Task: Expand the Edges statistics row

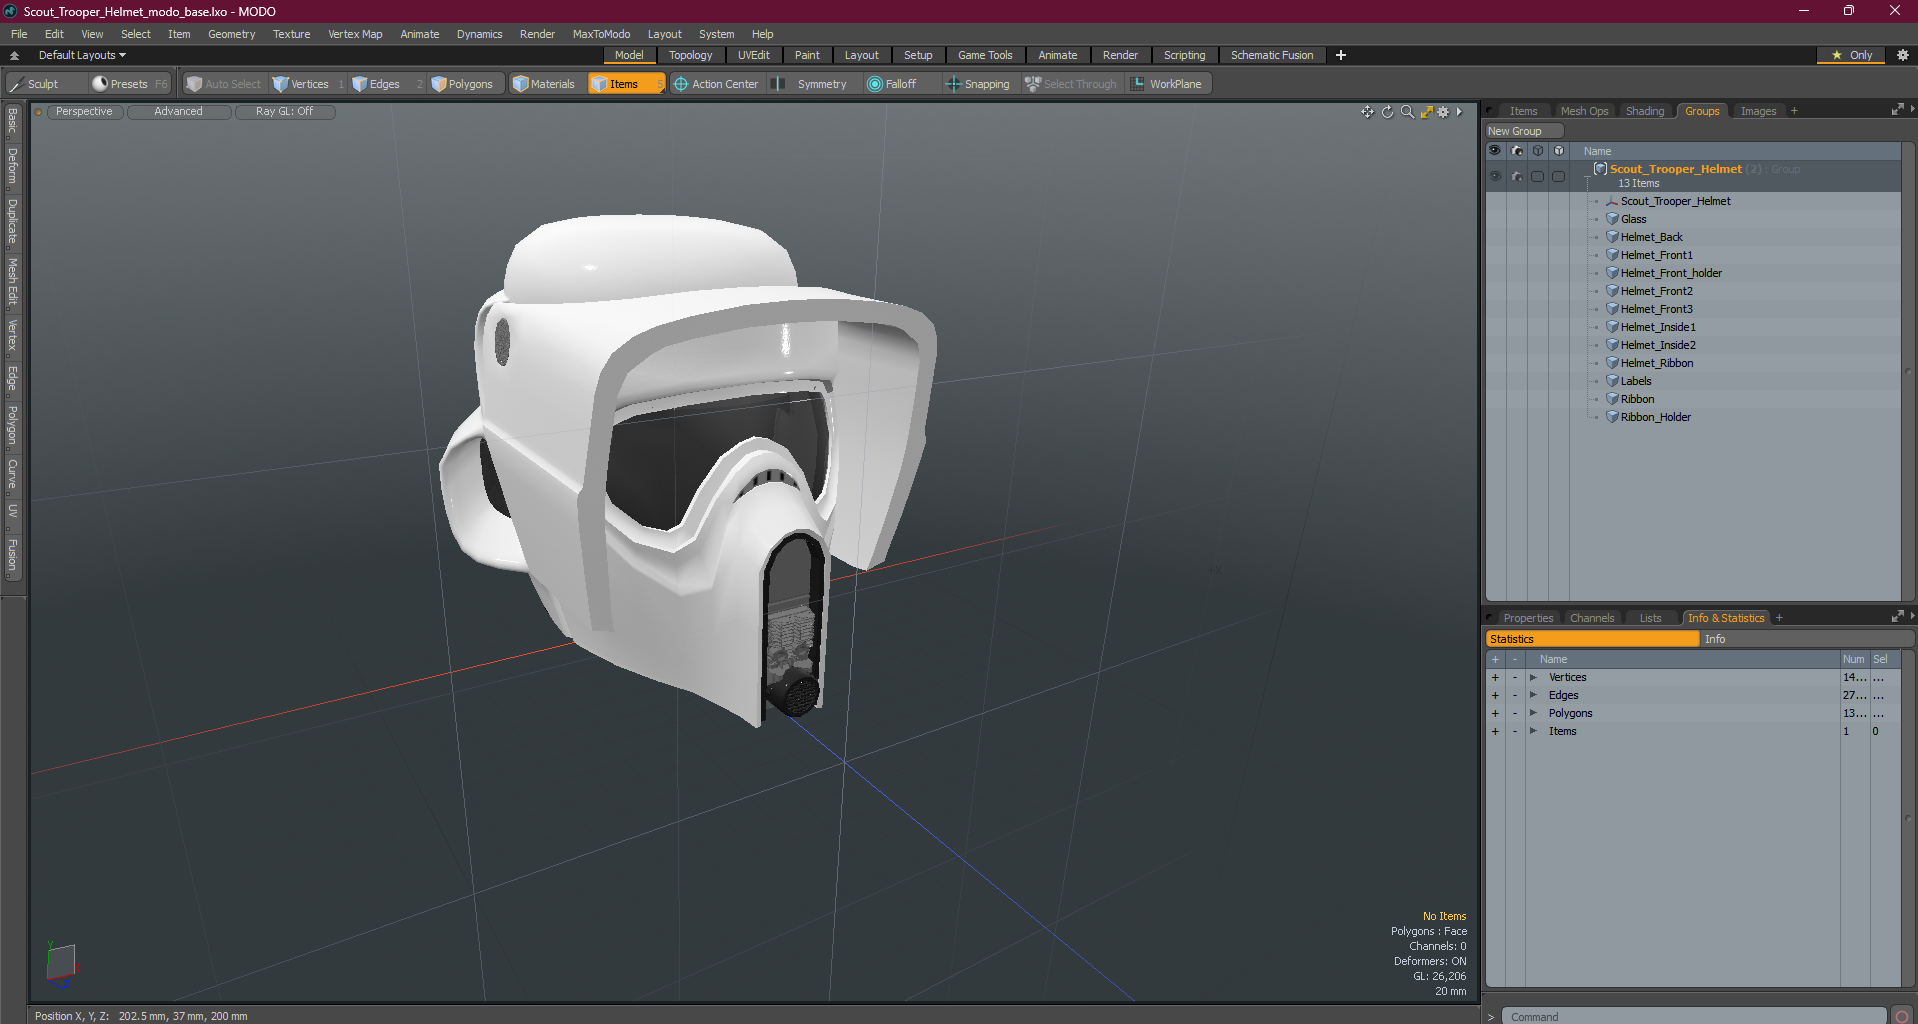Action: pyautogui.click(x=1533, y=696)
